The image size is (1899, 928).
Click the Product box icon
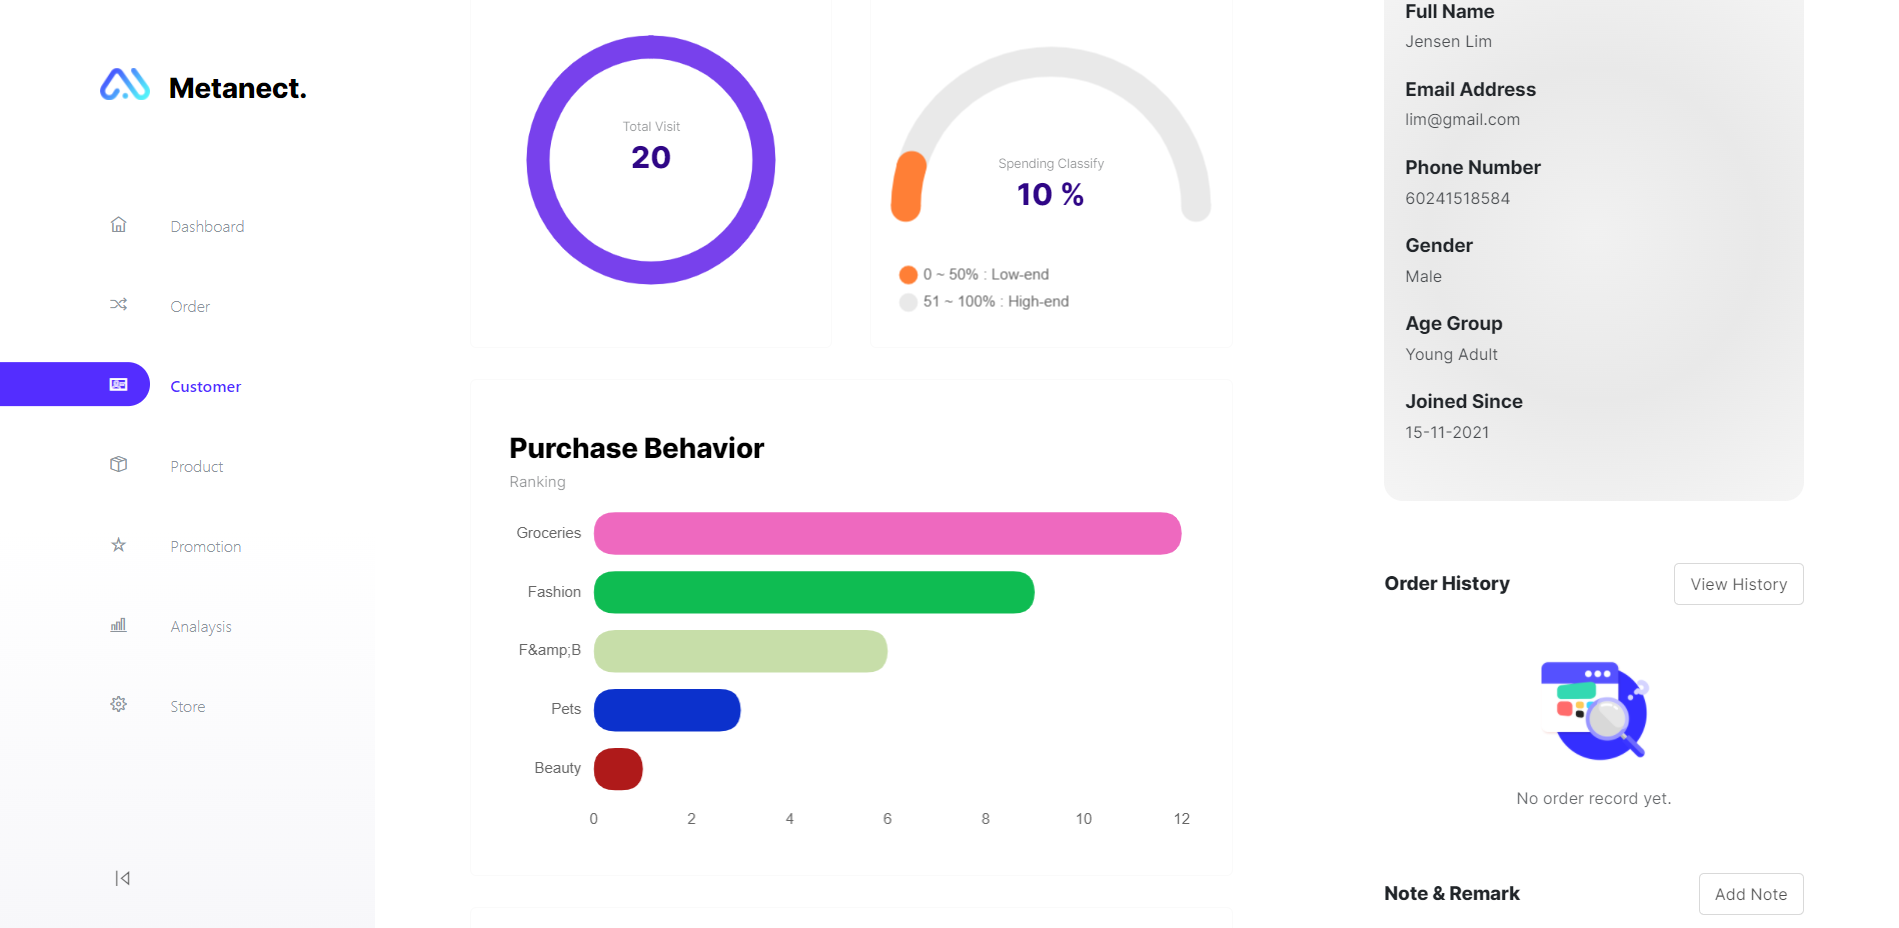click(x=118, y=465)
